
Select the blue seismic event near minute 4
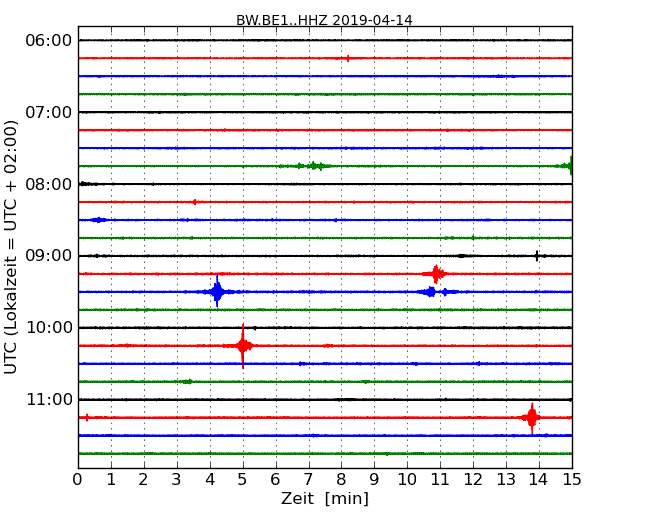pos(217,292)
